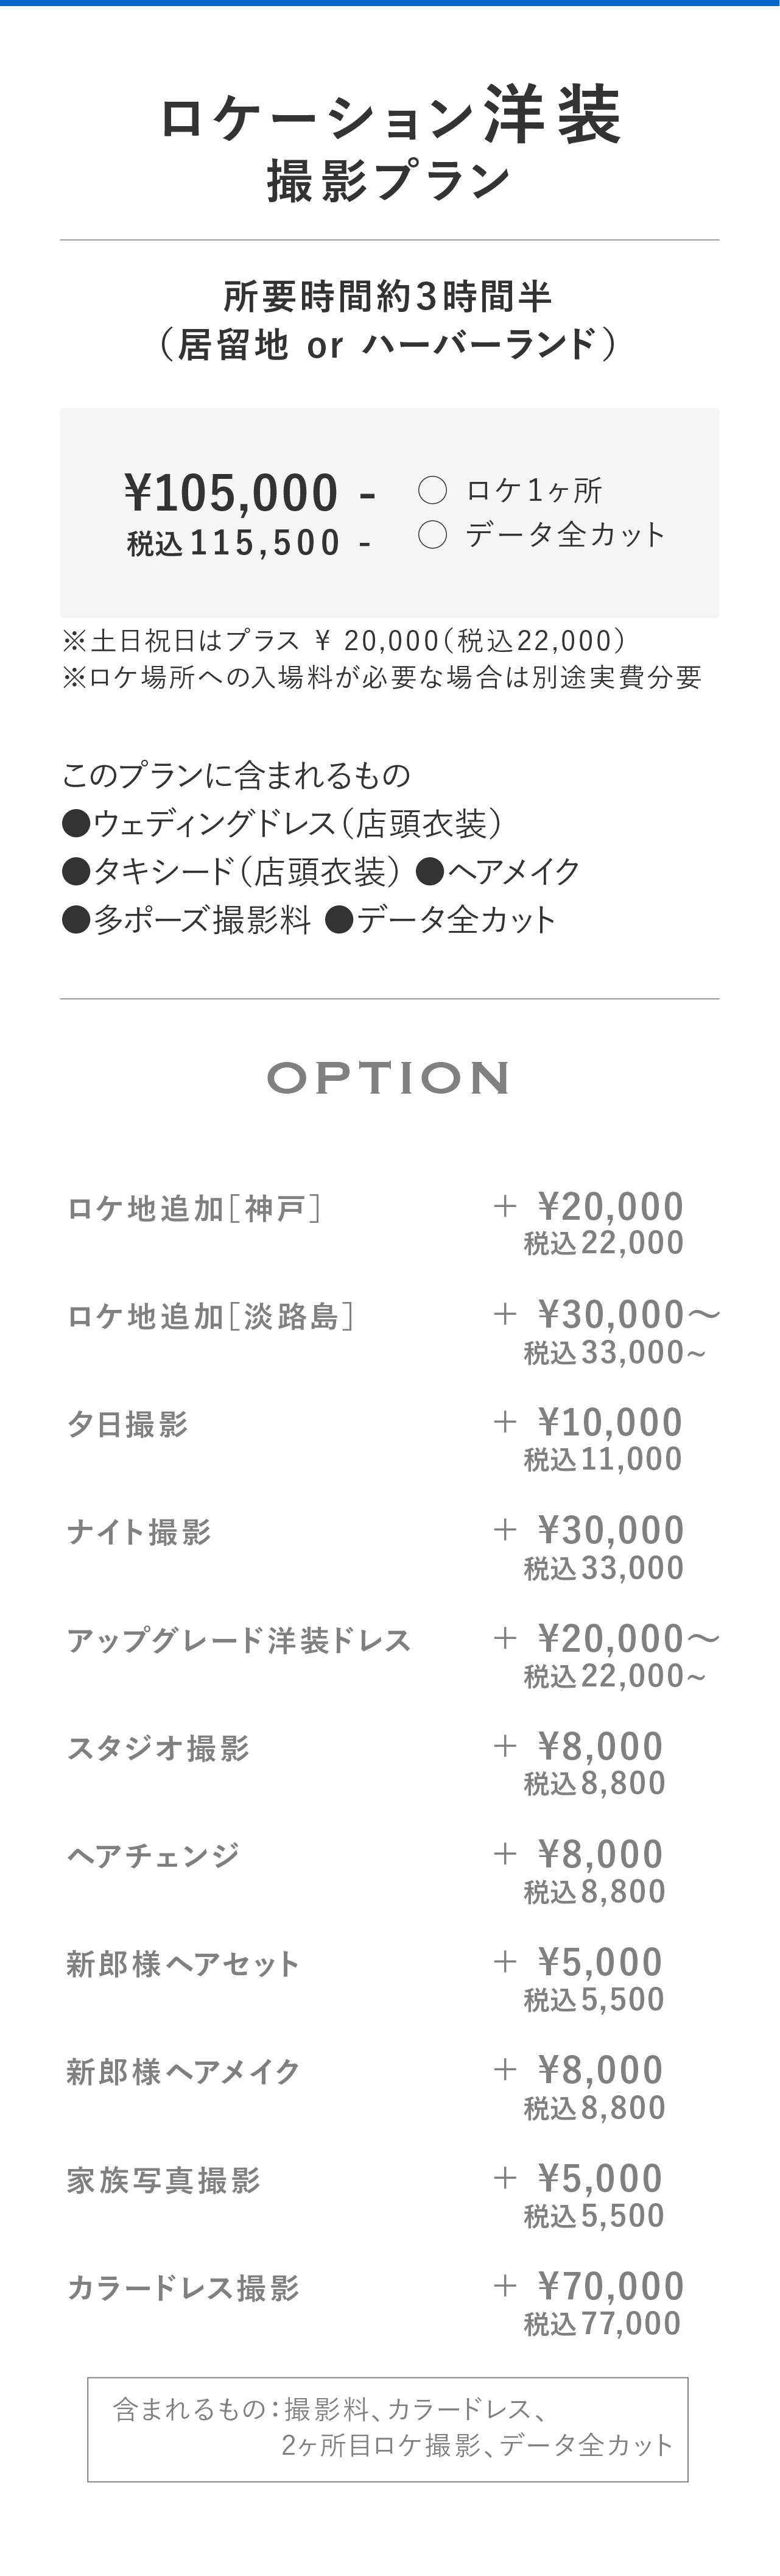This screenshot has width=780, height=2576.
Task: Click the plus icon for カラードレス撮影
Action: [505, 2286]
